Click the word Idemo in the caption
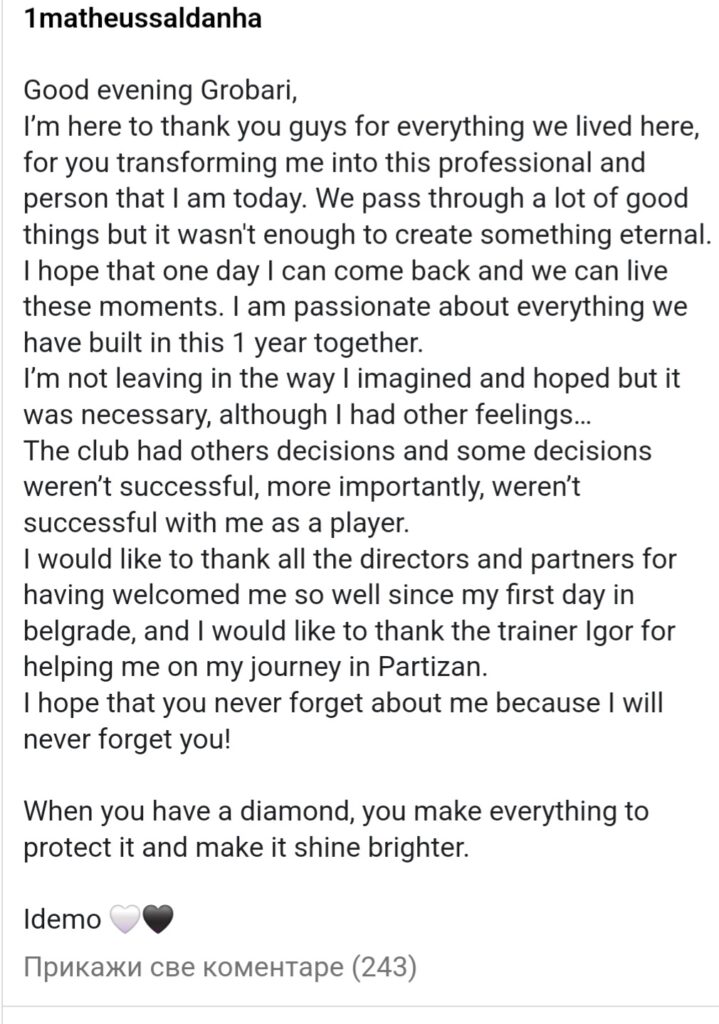 [x=62, y=920]
